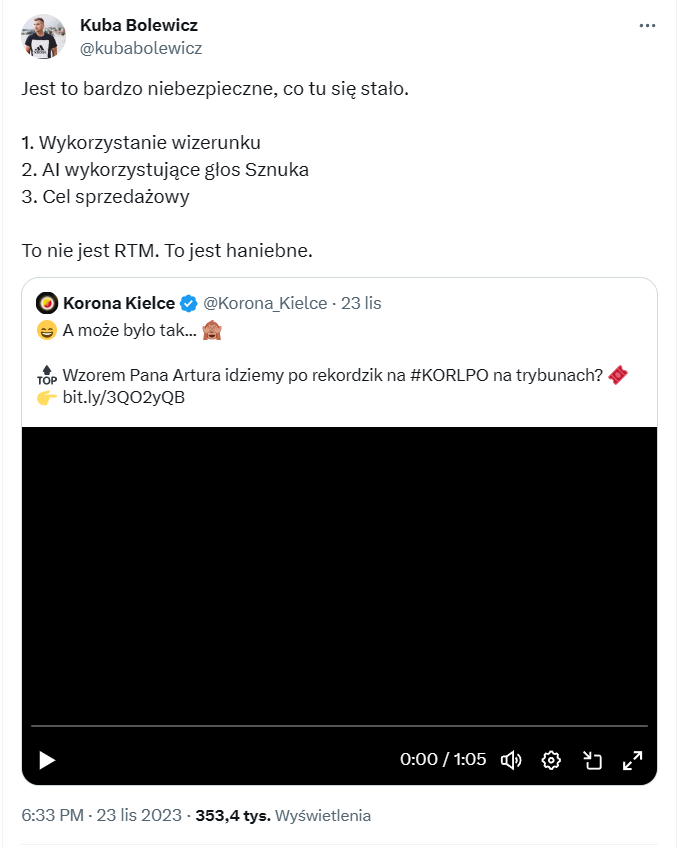The image size is (678, 848).
Task: Click the Korona Kielce account name
Action: click(119, 303)
